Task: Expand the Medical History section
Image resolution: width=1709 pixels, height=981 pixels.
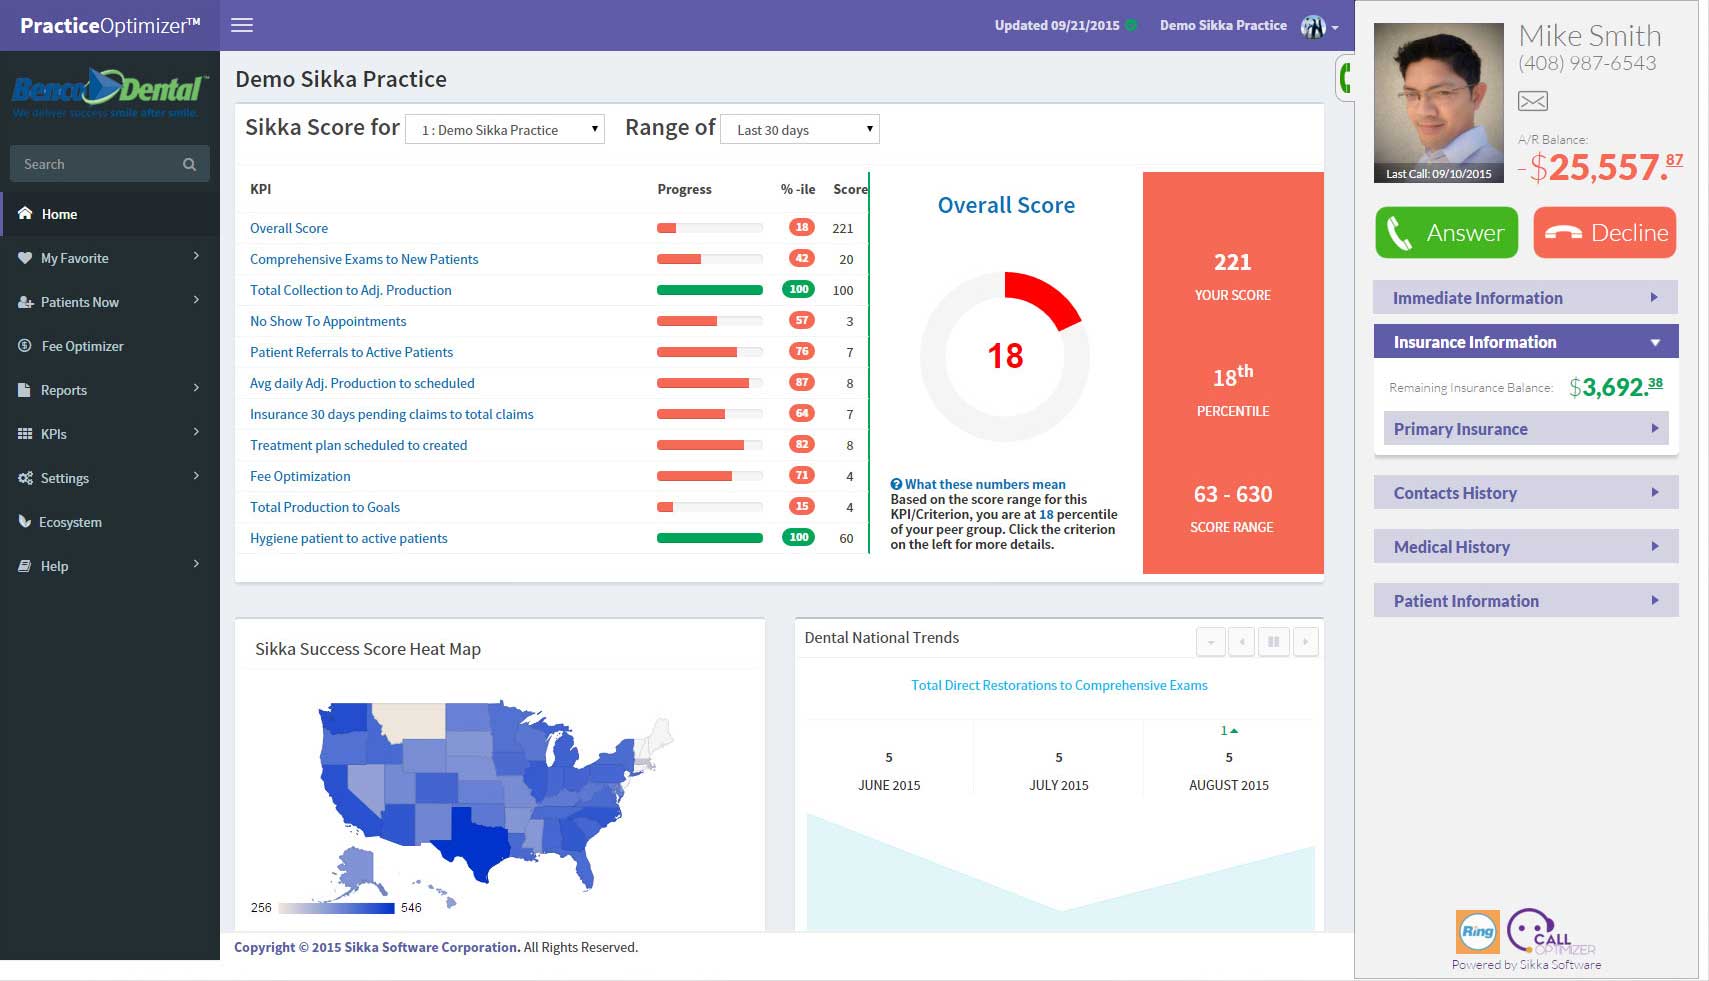Action: click(1524, 547)
